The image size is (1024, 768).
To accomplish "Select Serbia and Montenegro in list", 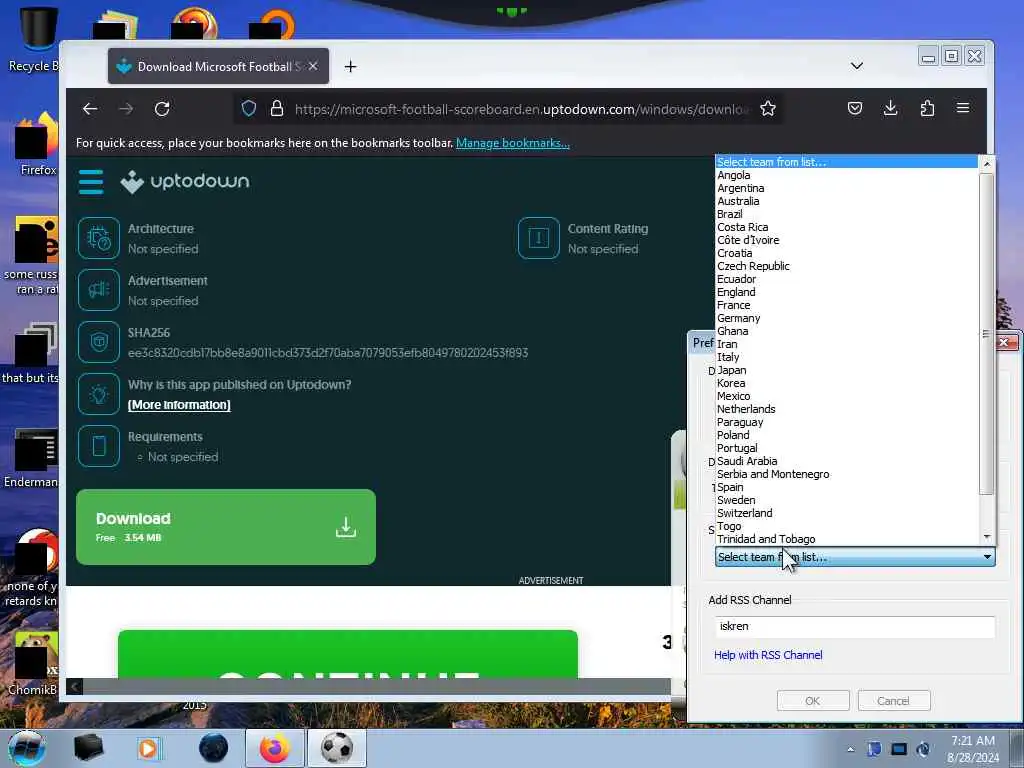I will click(846, 474).
